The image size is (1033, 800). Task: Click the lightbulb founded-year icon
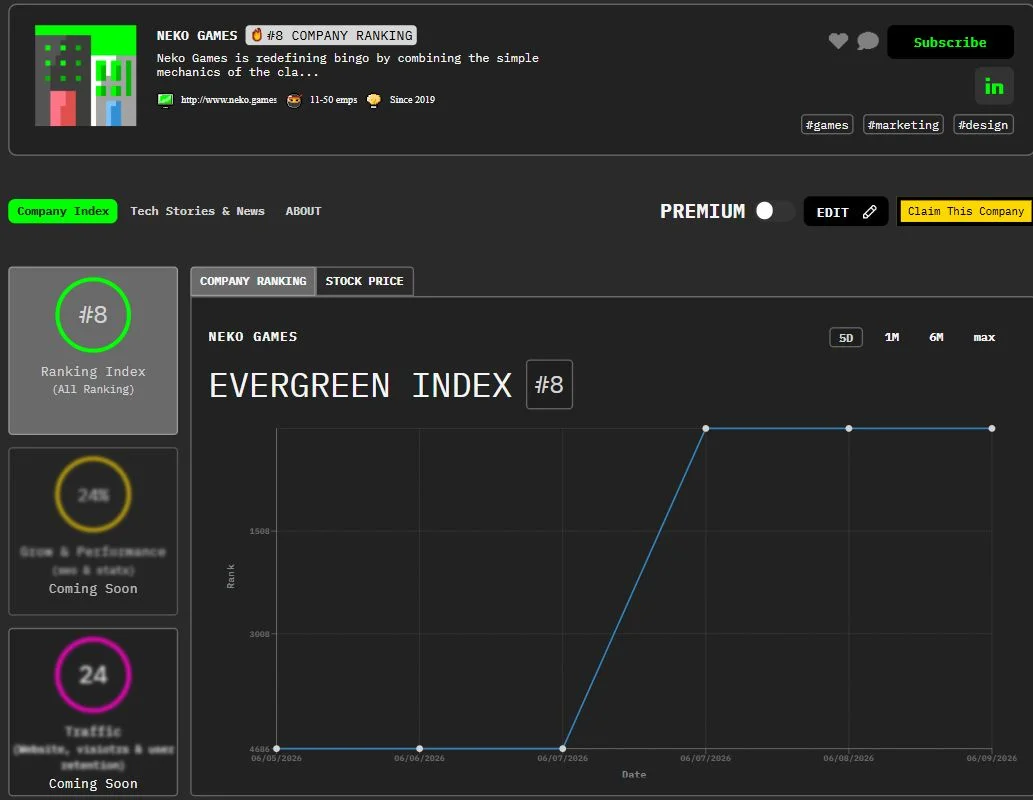point(374,100)
